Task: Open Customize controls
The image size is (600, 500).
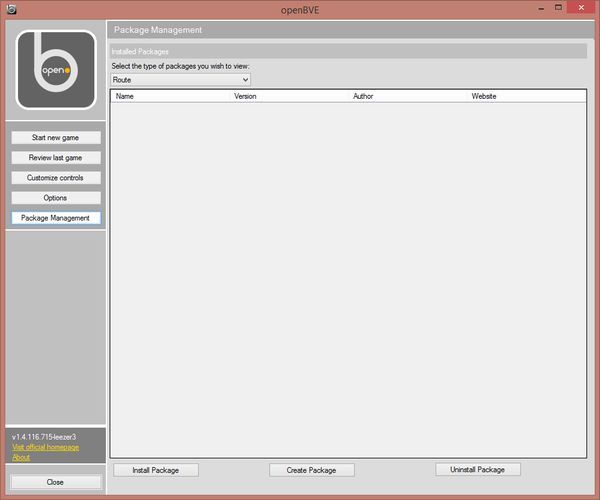Action: pyautogui.click(x=56, y=178)
